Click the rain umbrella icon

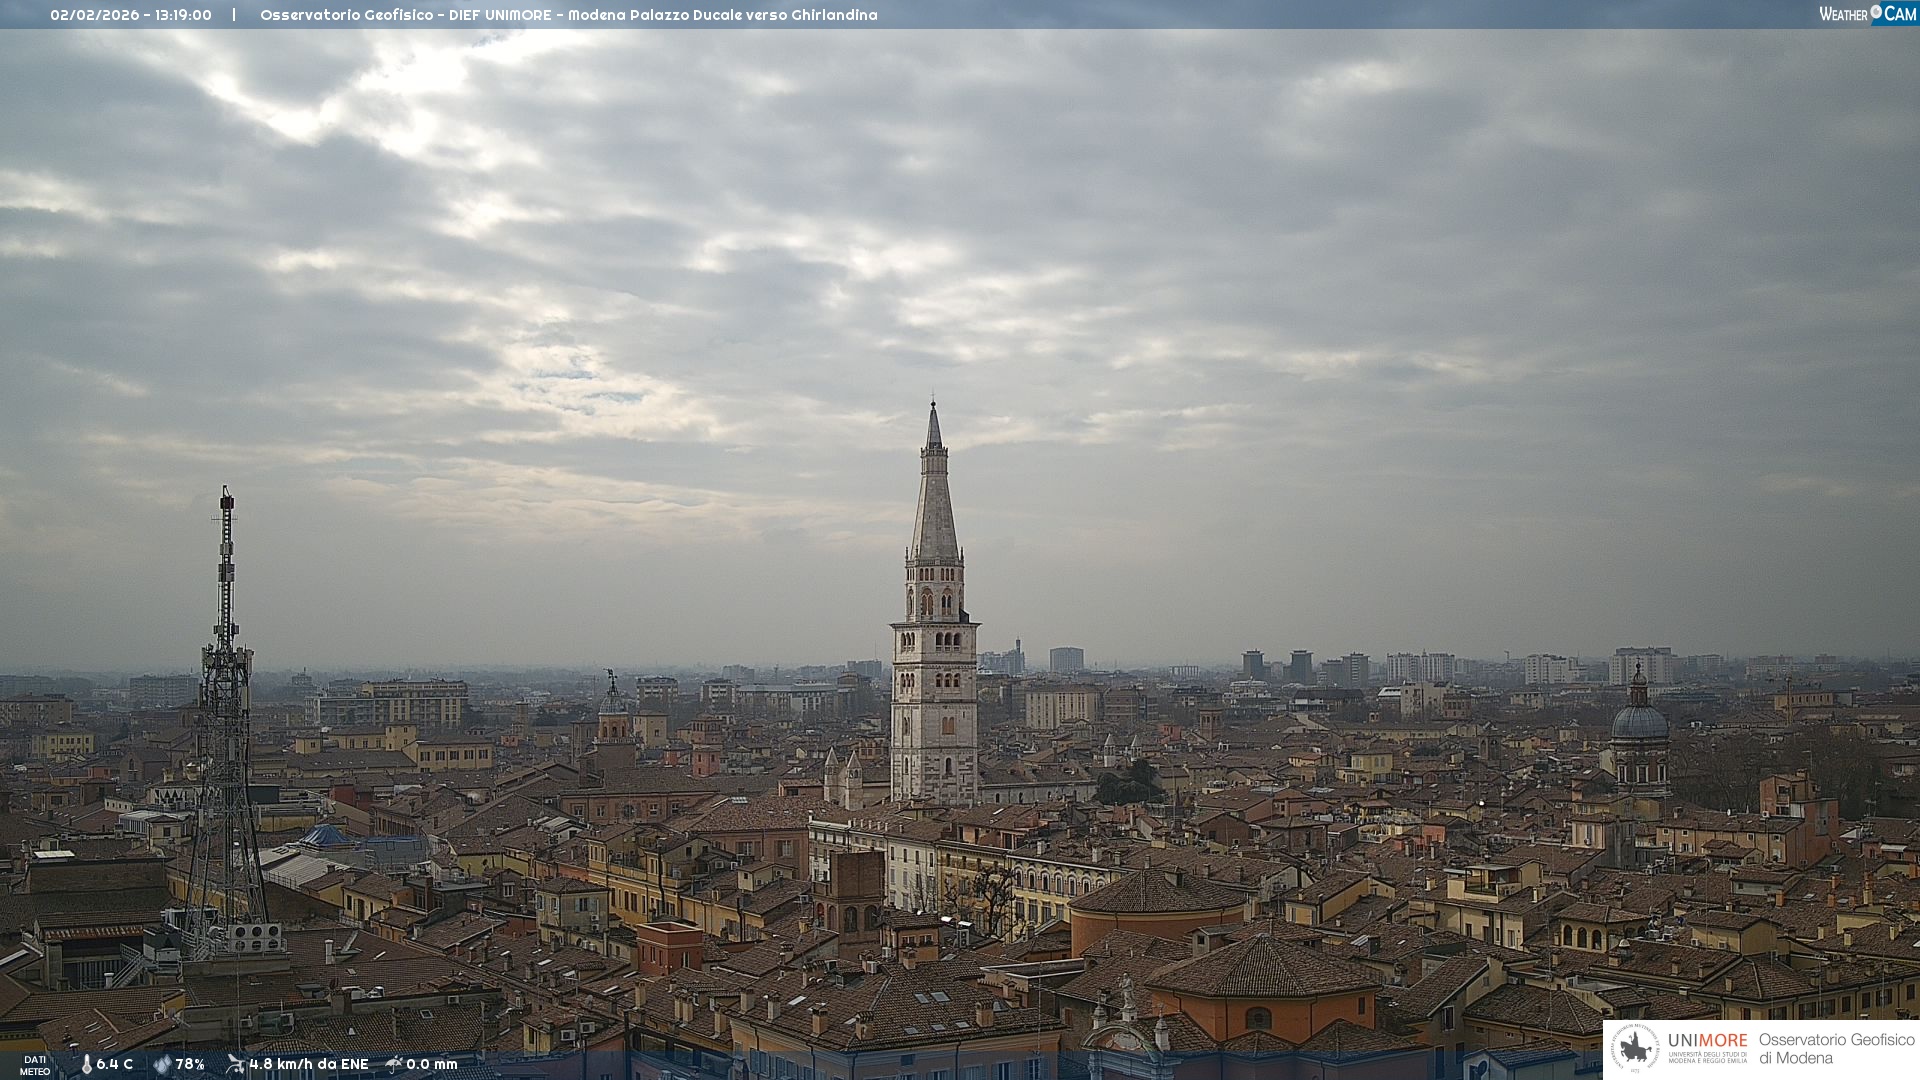click(394, 1064)
